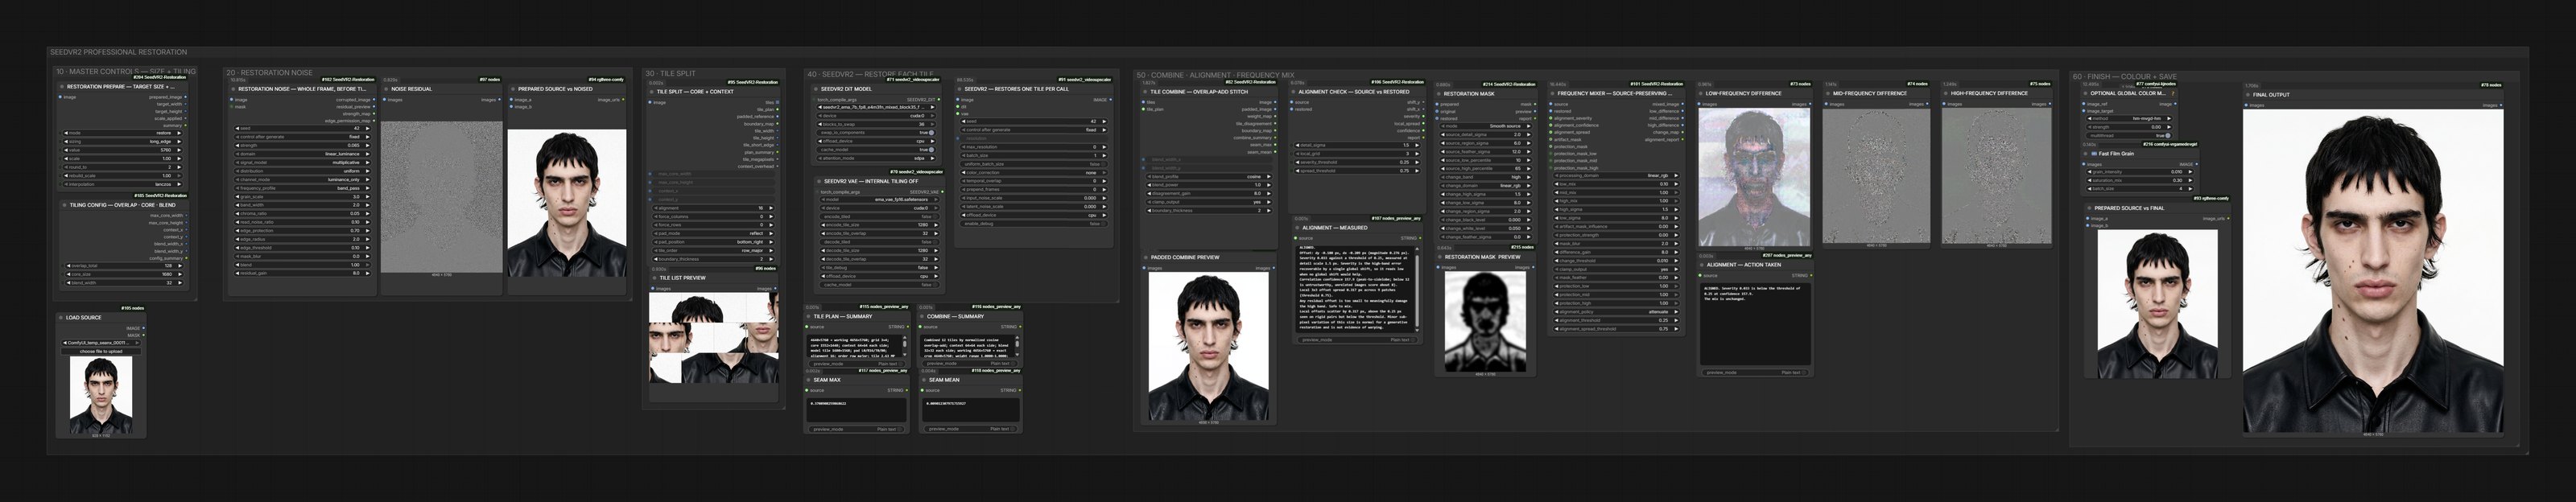2576x502 pixels.
Task: Click the #77 comfyui-kjnodes node badge
Action: click(2155, 84)
